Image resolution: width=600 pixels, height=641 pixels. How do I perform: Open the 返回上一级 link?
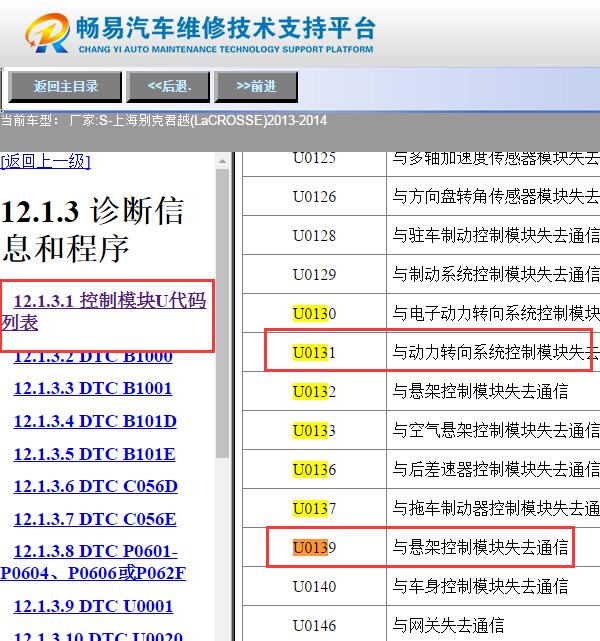[45, 161]
